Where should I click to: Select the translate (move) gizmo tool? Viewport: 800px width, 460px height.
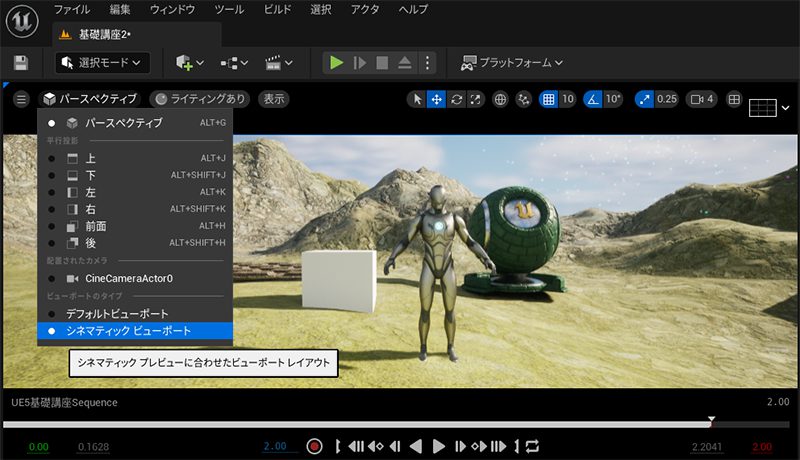click(x=437, y=99)
